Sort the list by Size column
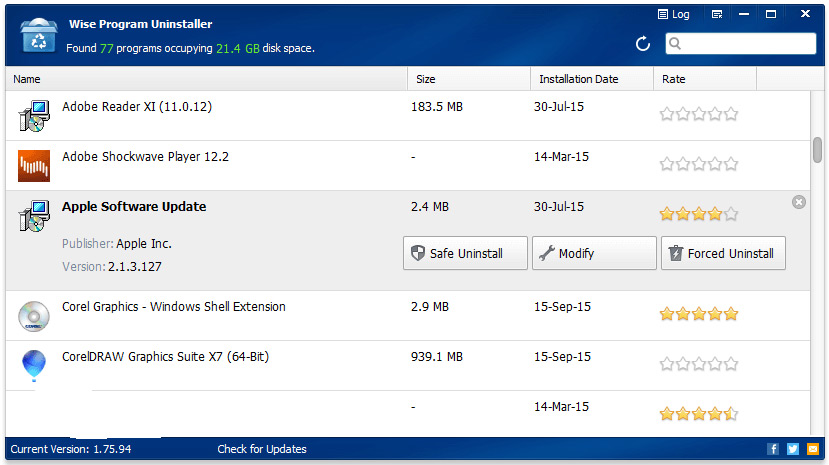829x465 pixels. (x=469, y=79)
